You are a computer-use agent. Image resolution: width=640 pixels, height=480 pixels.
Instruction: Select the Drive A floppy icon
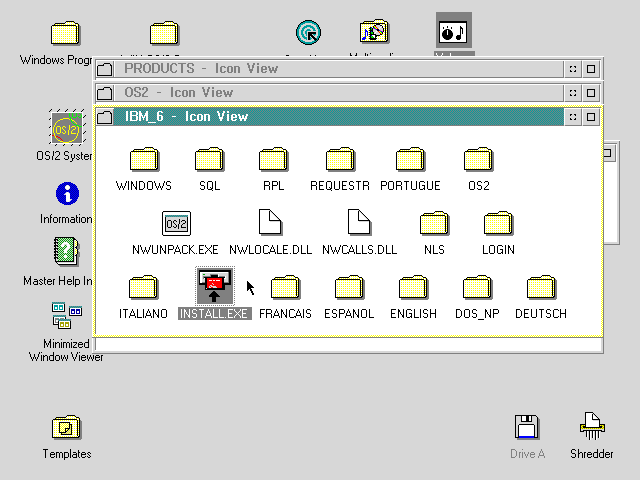527,427
